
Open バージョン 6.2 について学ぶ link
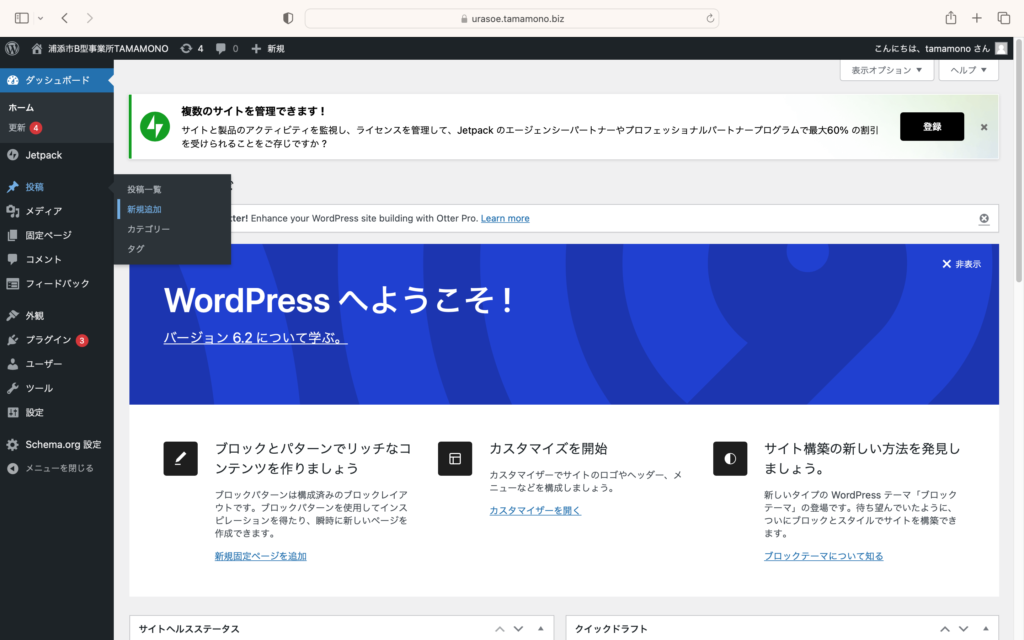point(255,338)
